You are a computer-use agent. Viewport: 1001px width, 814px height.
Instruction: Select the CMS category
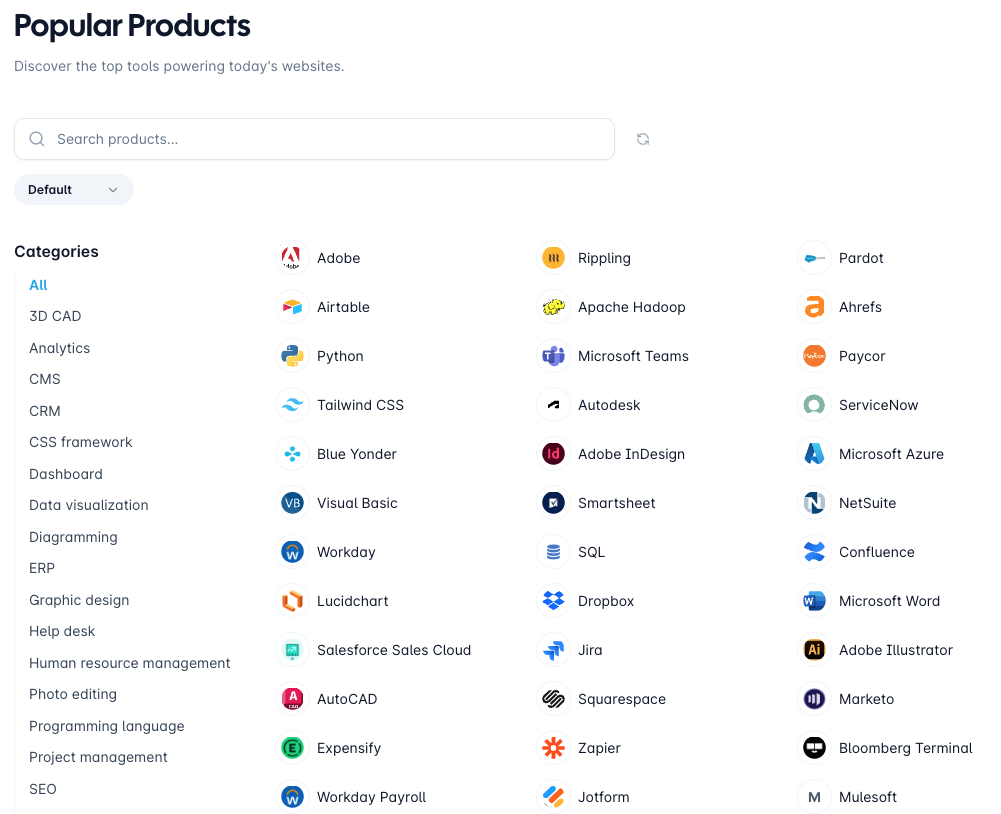pos(45,379)
